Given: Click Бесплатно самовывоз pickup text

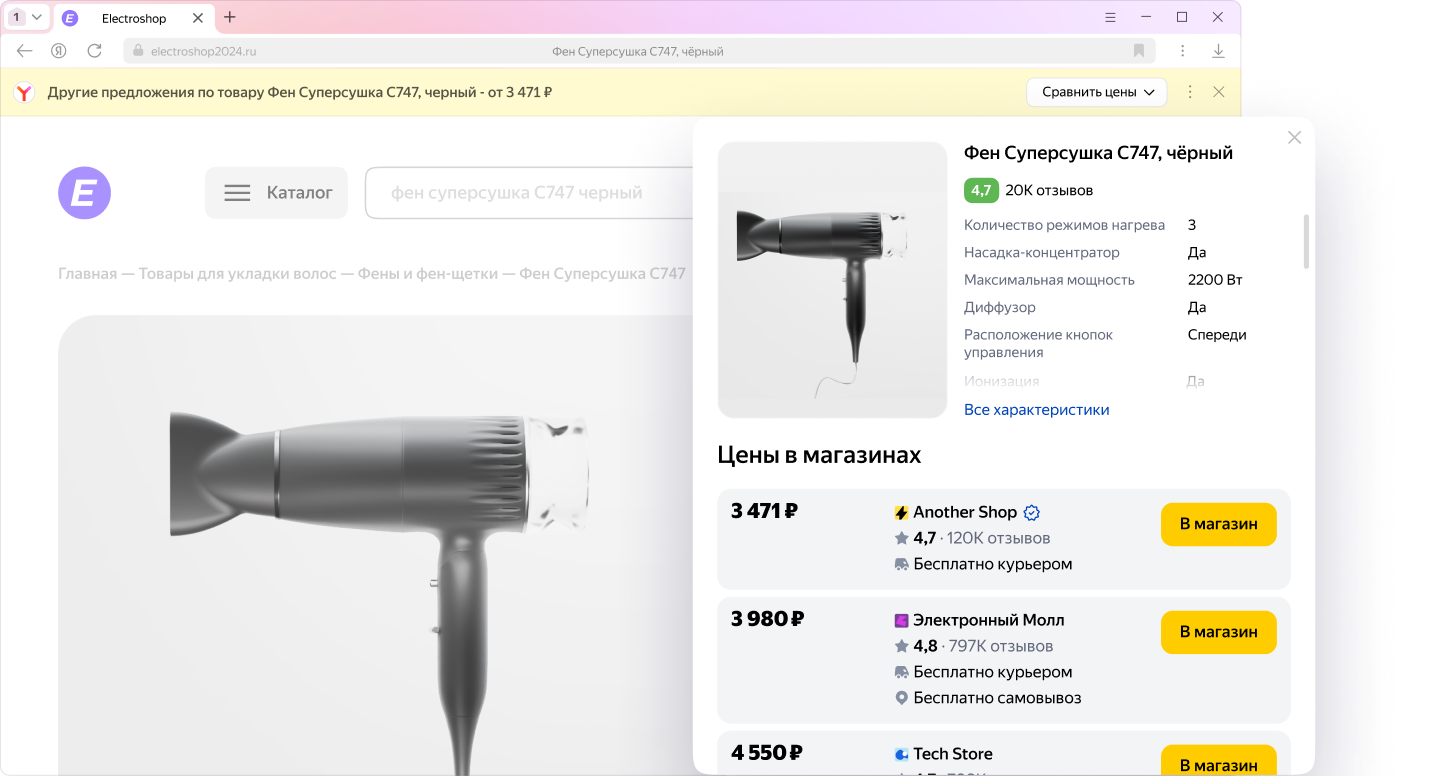Looking at the screenshot, I should click(997, 698).
